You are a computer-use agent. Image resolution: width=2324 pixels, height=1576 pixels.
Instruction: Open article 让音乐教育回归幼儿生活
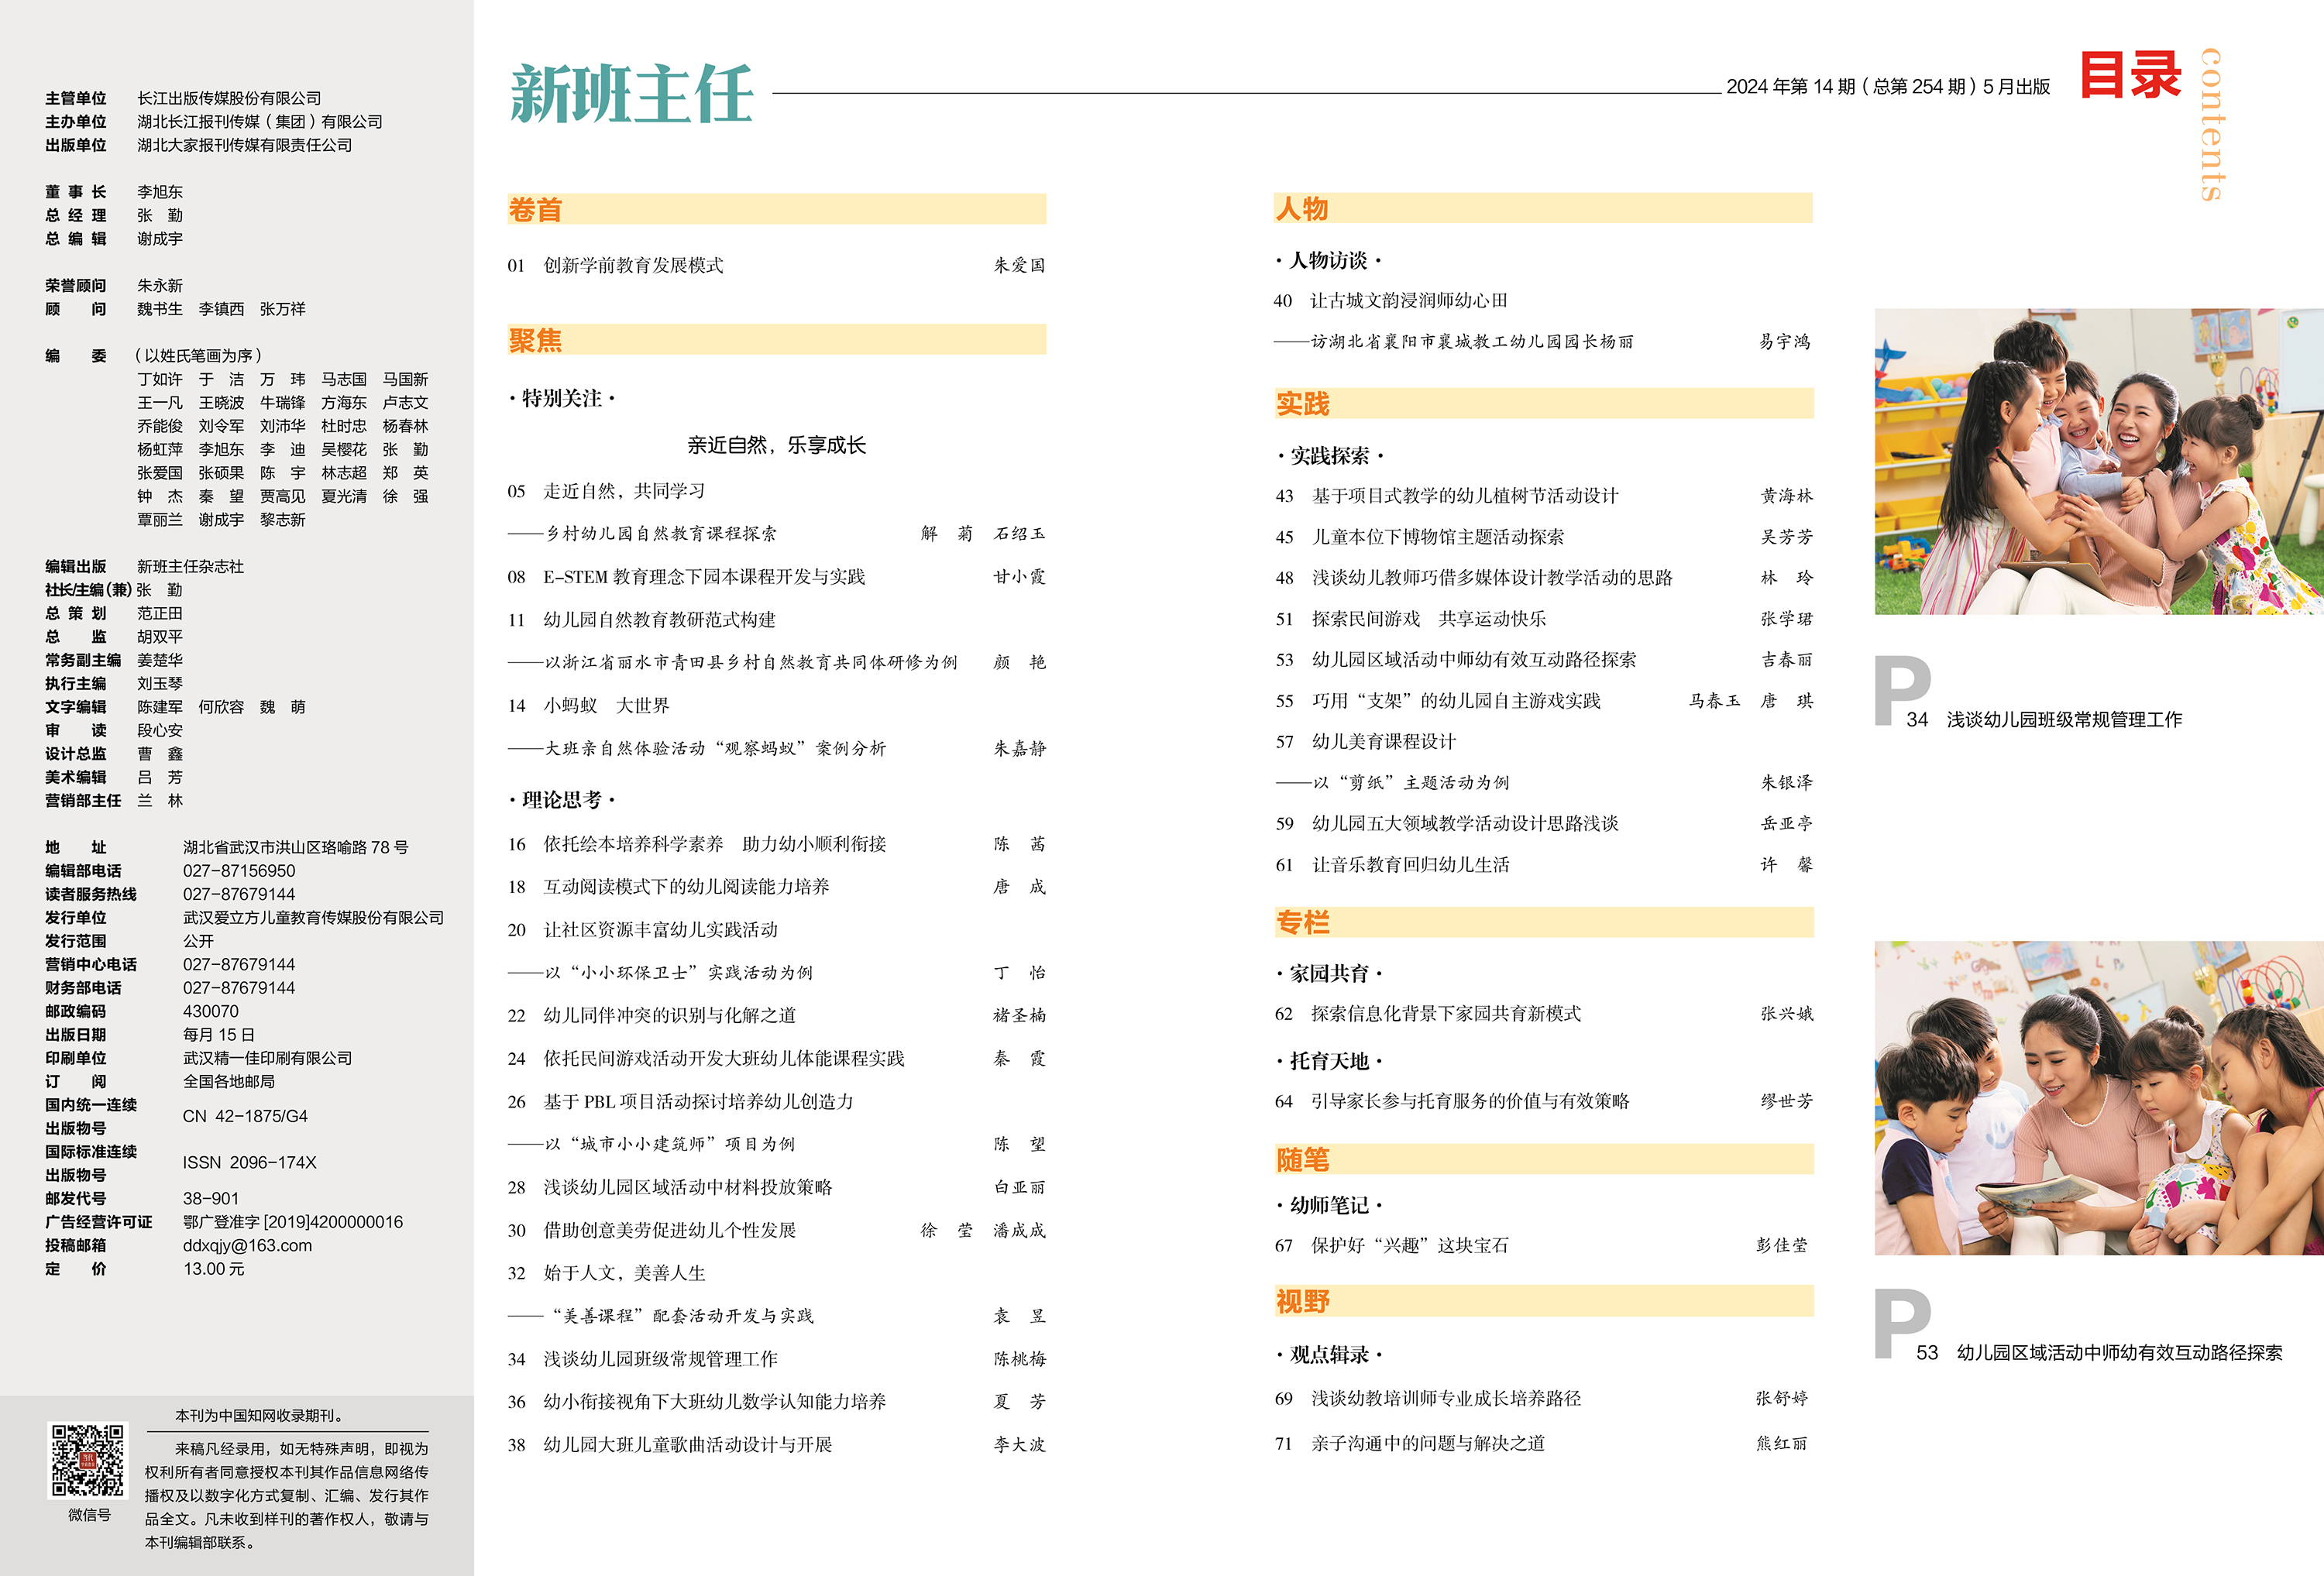(1410, 864)
